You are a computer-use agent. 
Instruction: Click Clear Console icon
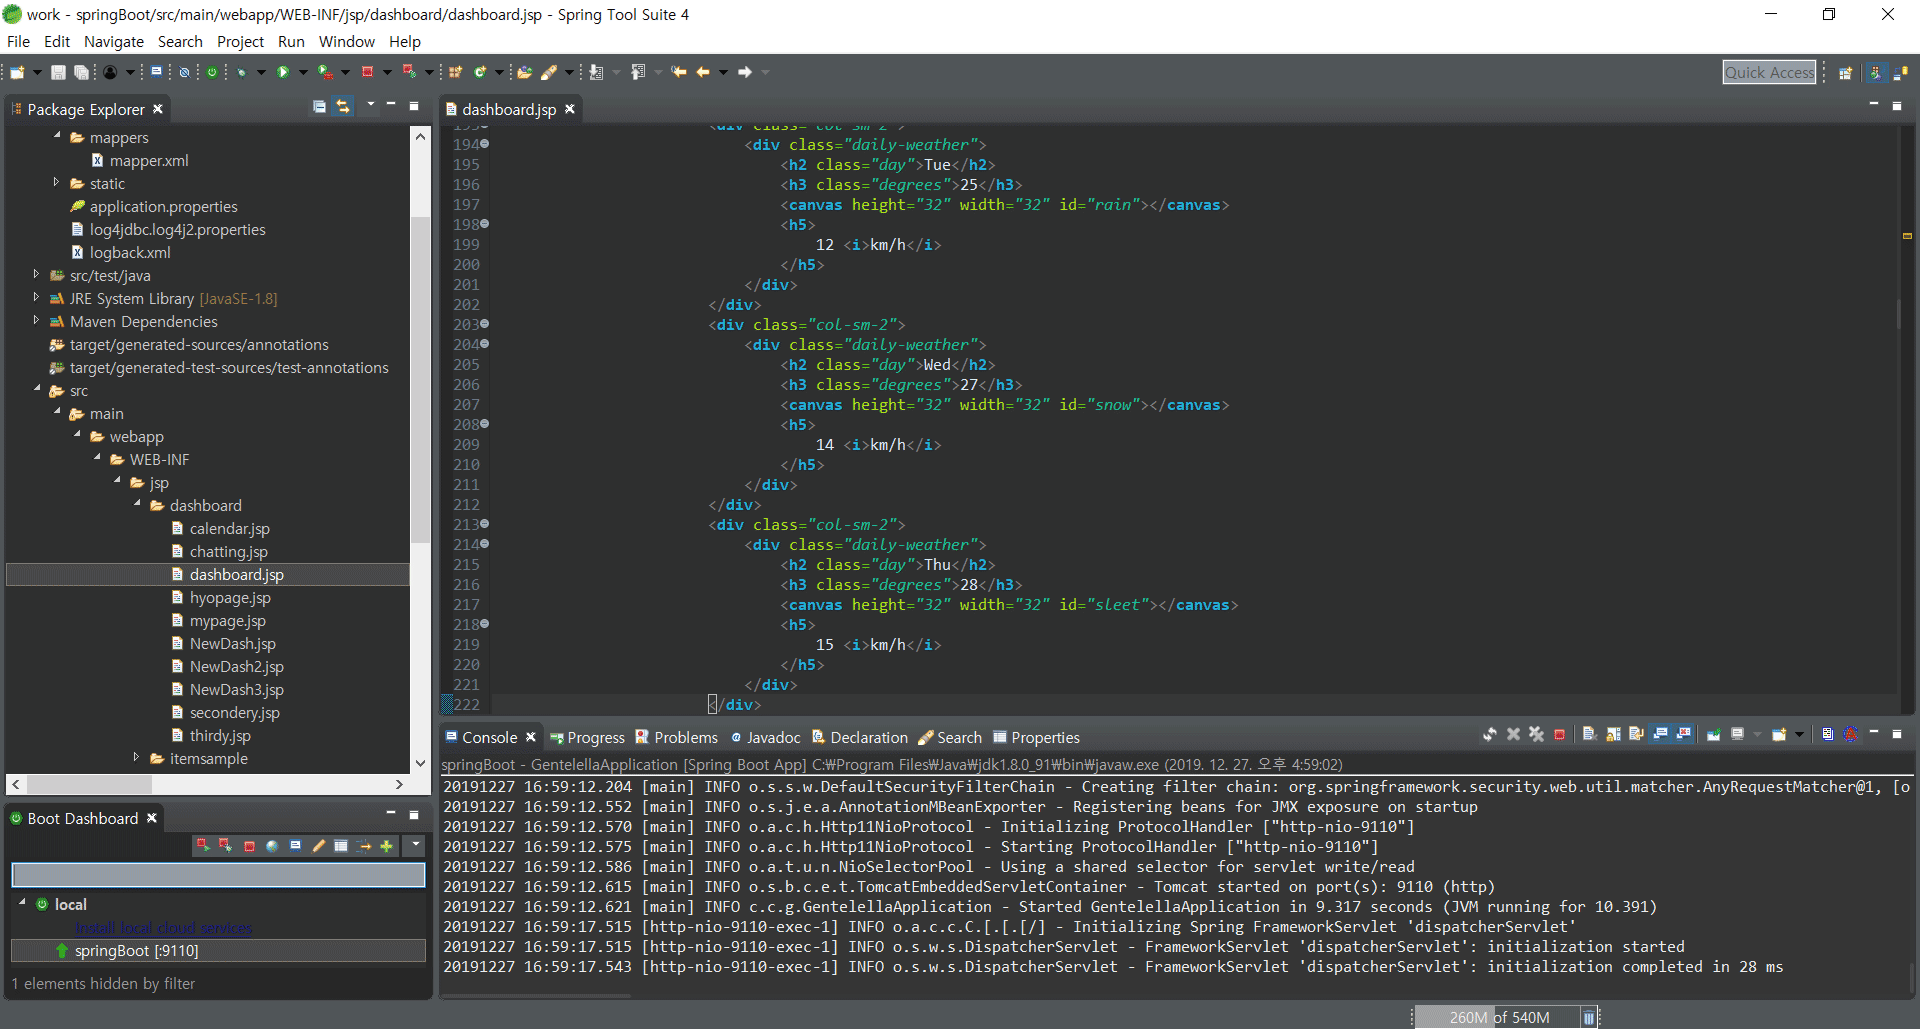pyautogui.click(x=1590, y=735)
